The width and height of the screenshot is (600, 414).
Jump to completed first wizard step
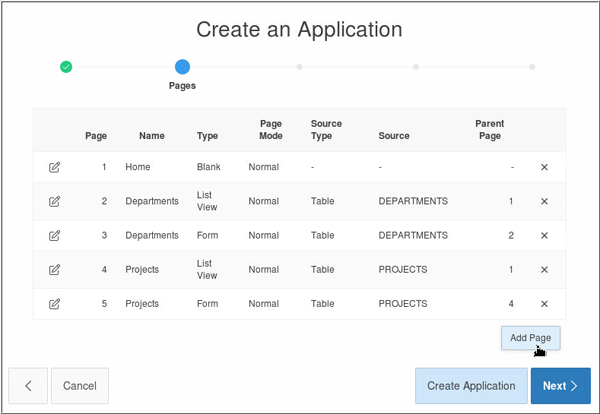coord(66,67)
